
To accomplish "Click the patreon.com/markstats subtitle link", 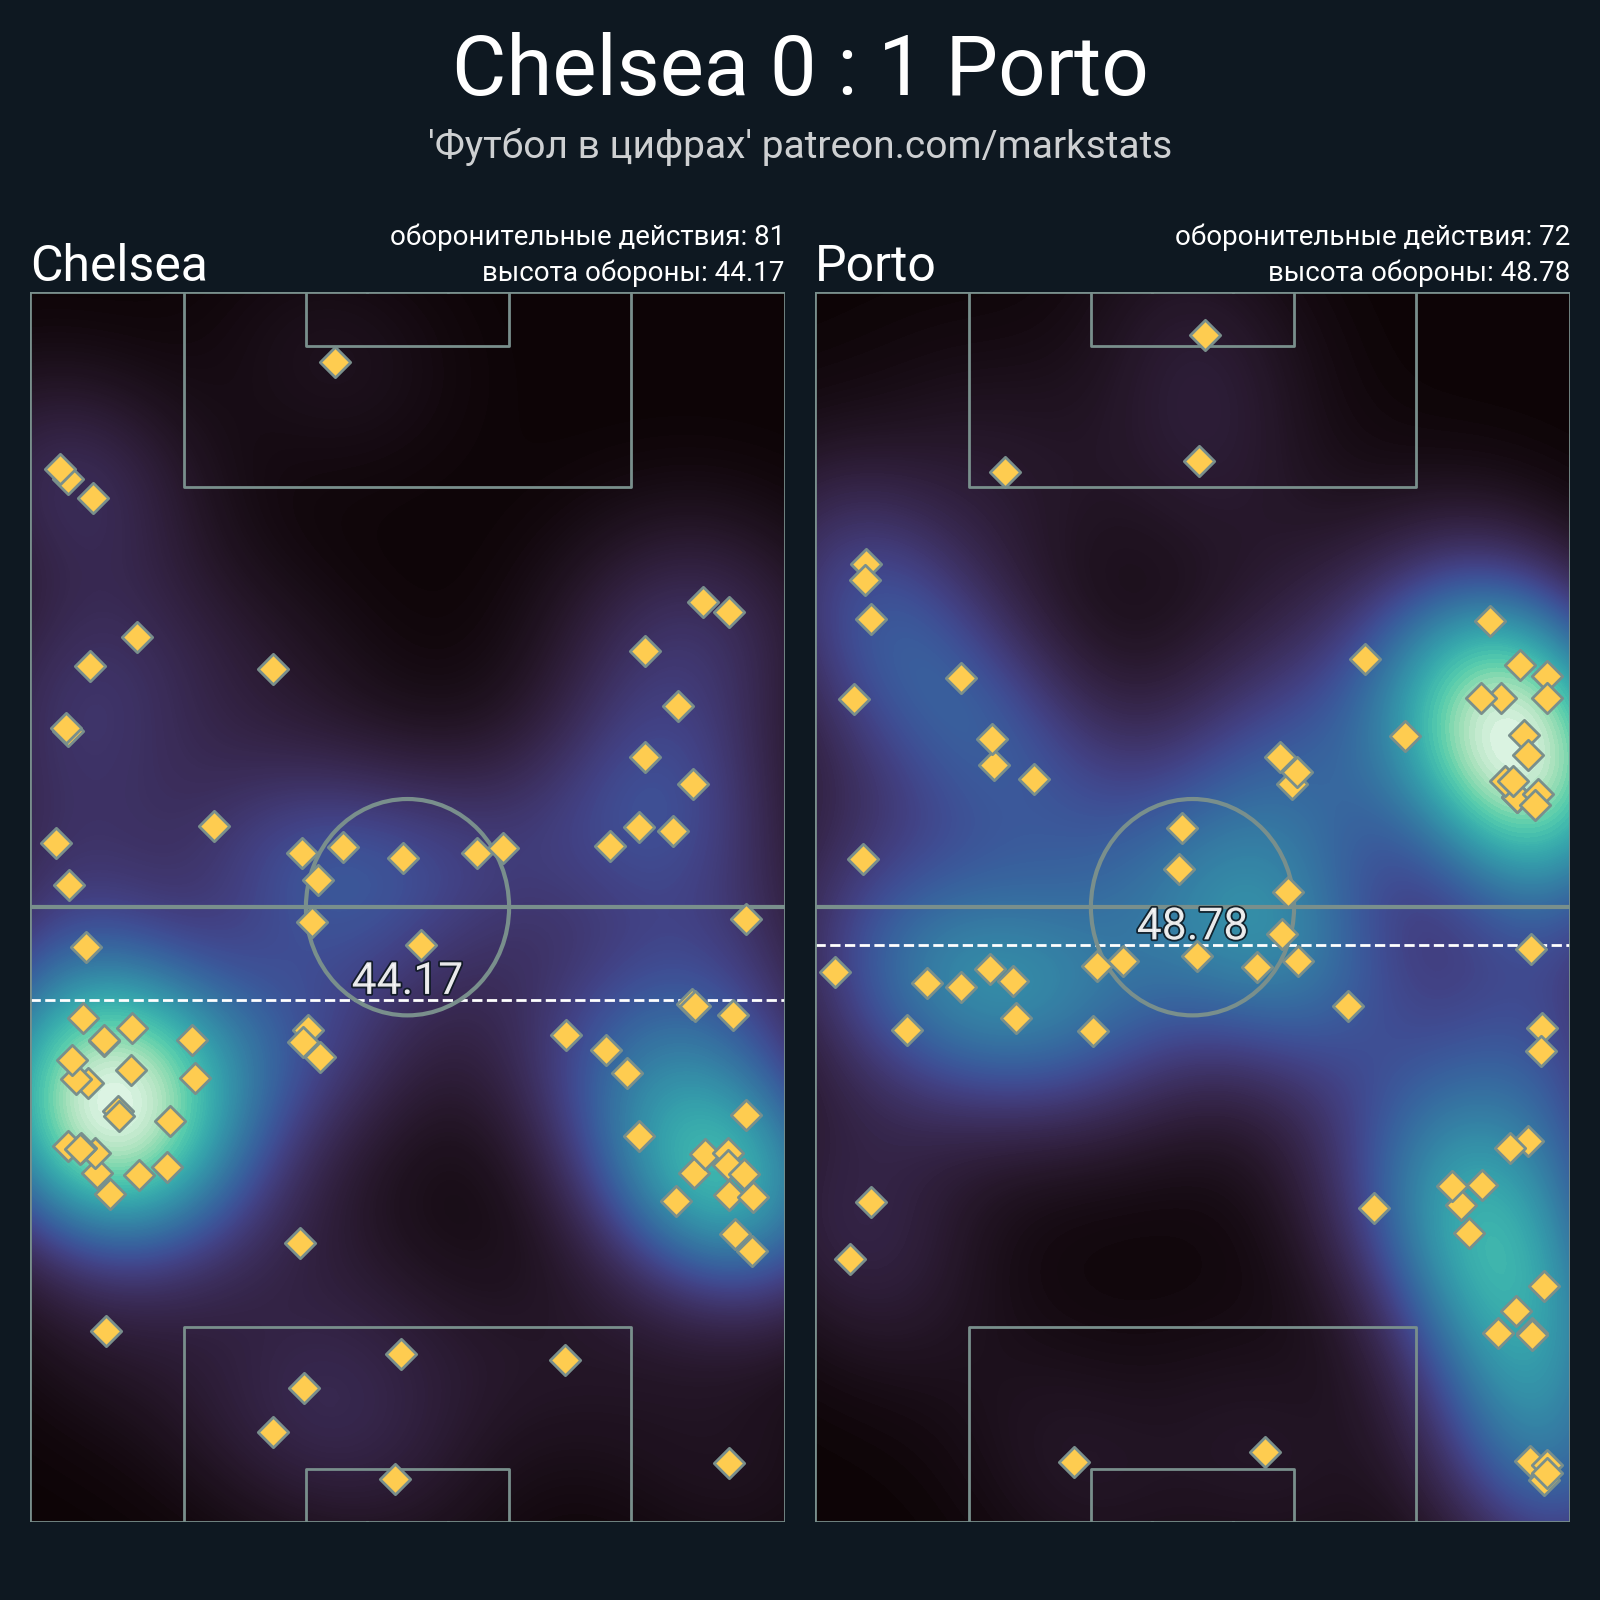I will click(x=966, y=146).
